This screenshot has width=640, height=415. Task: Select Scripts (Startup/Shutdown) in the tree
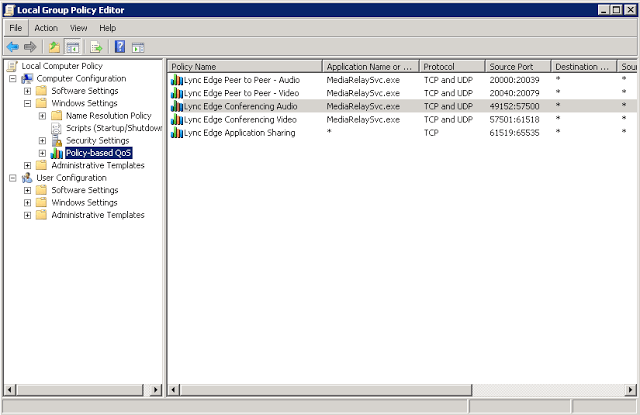pos(113,128)
